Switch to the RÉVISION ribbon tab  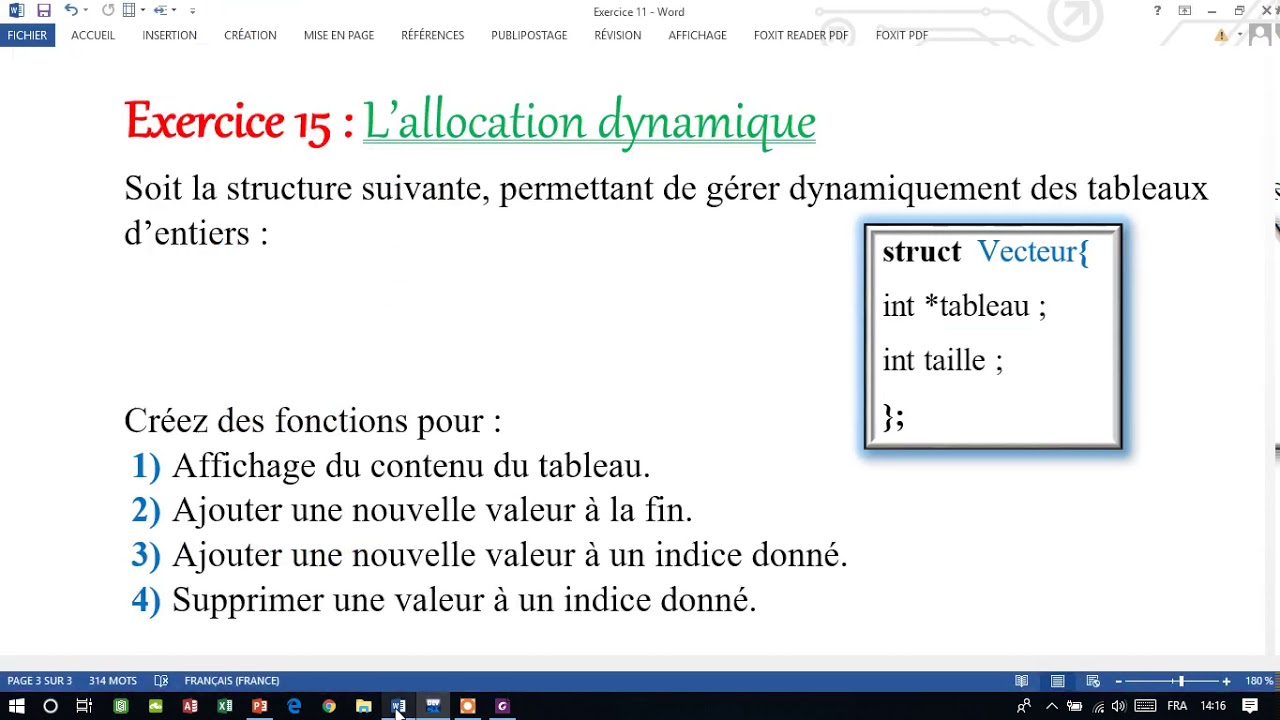(618, 35)
